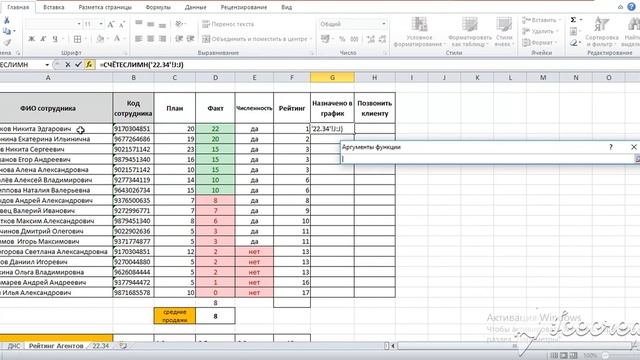Open 'Сортировка и фильтр' menu
Viewport: 640px width, 360px height.
click(602, 32)
